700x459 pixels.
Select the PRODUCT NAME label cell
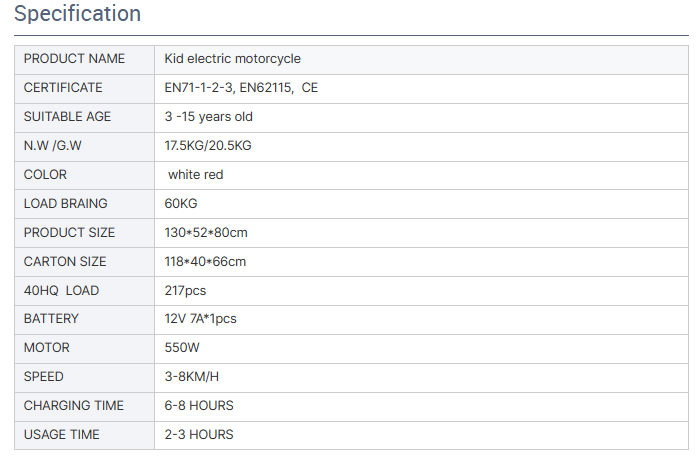tap(75, 59)
